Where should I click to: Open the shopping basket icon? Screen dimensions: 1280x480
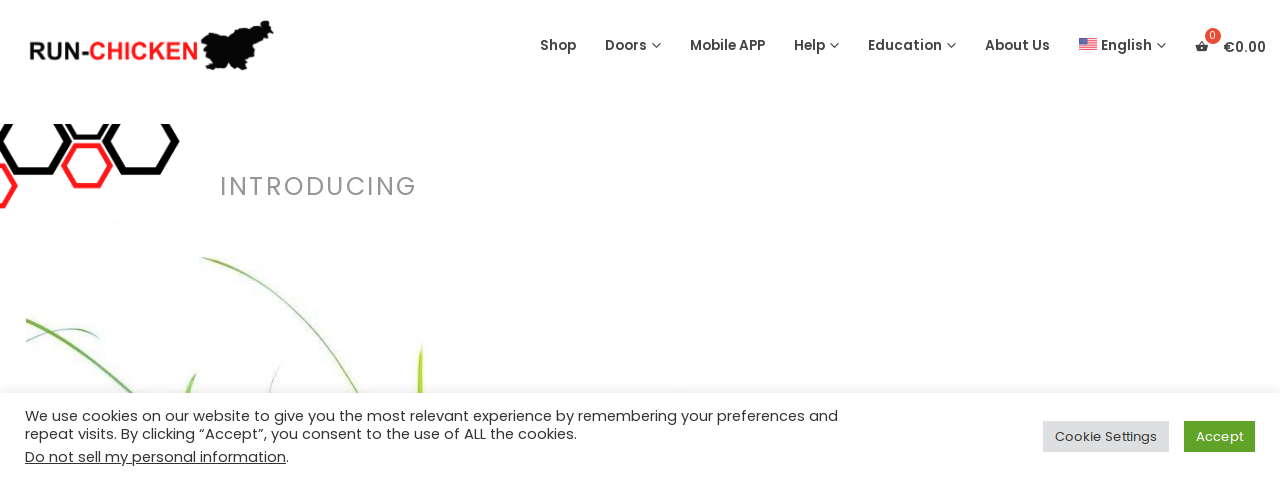(x=1201, y=47)
